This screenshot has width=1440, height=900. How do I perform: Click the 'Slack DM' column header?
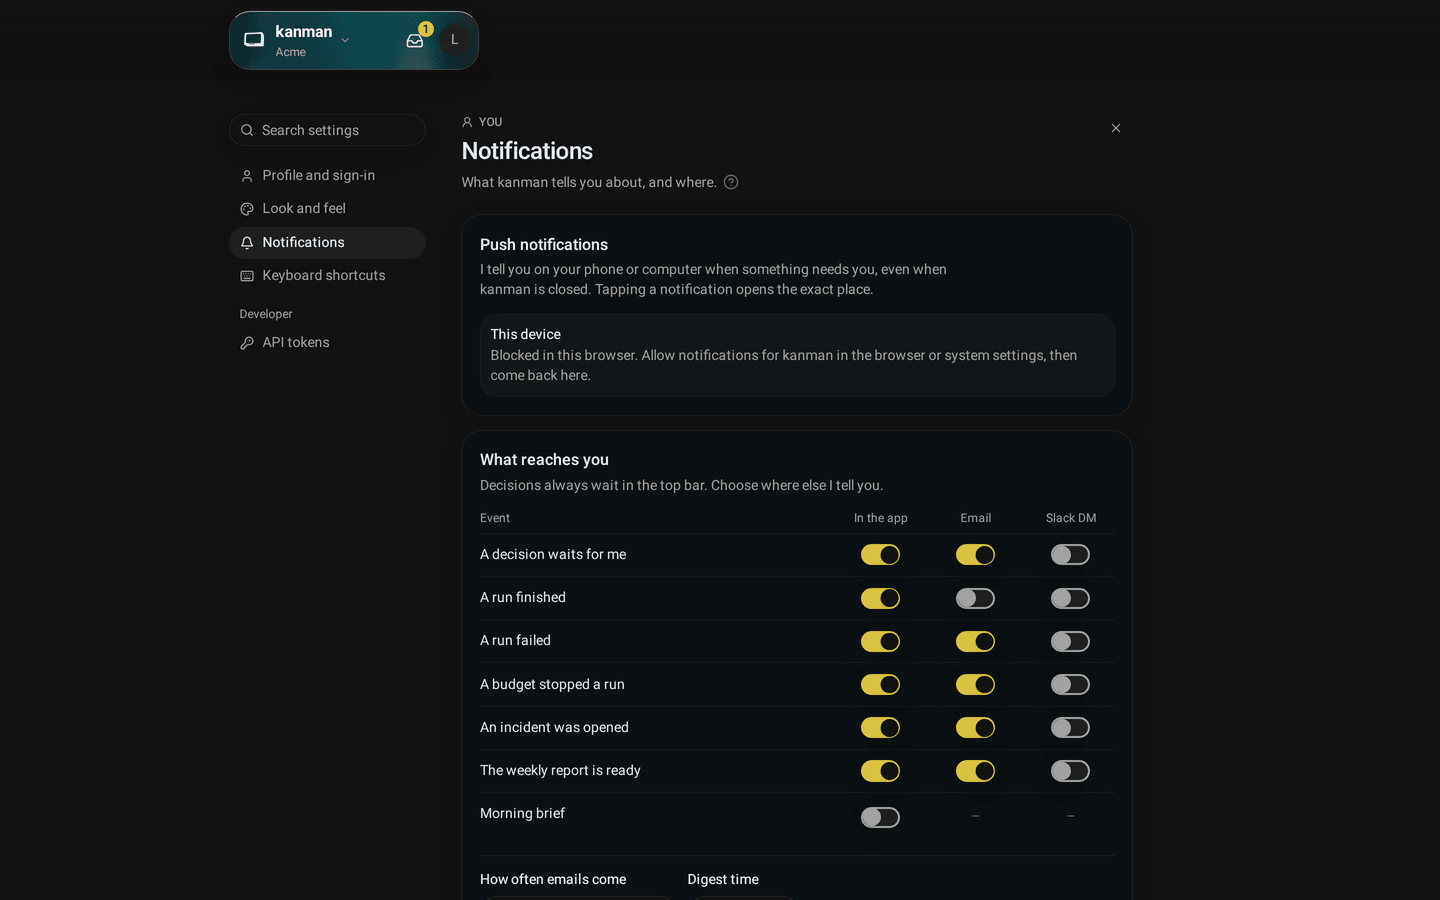(1071, 518)
